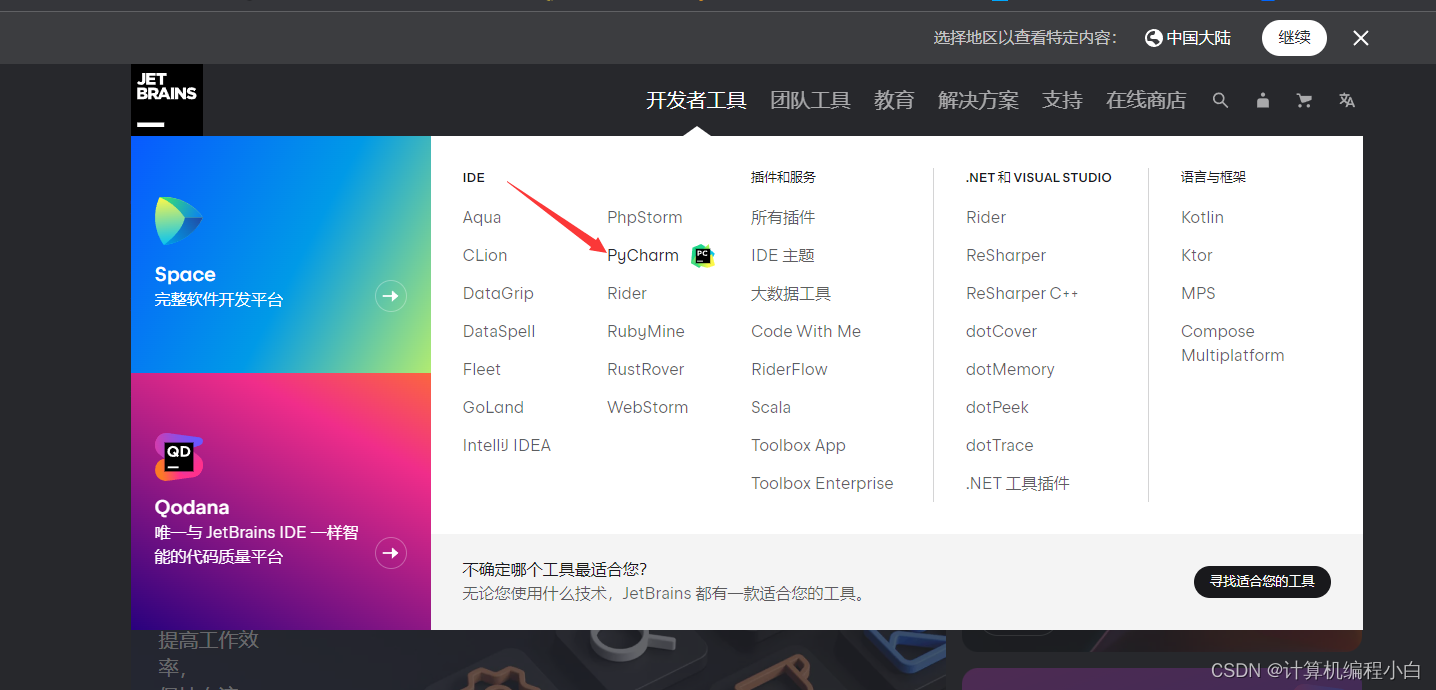
Task: Open the 支持 menu
Action: click(1062, 100)
